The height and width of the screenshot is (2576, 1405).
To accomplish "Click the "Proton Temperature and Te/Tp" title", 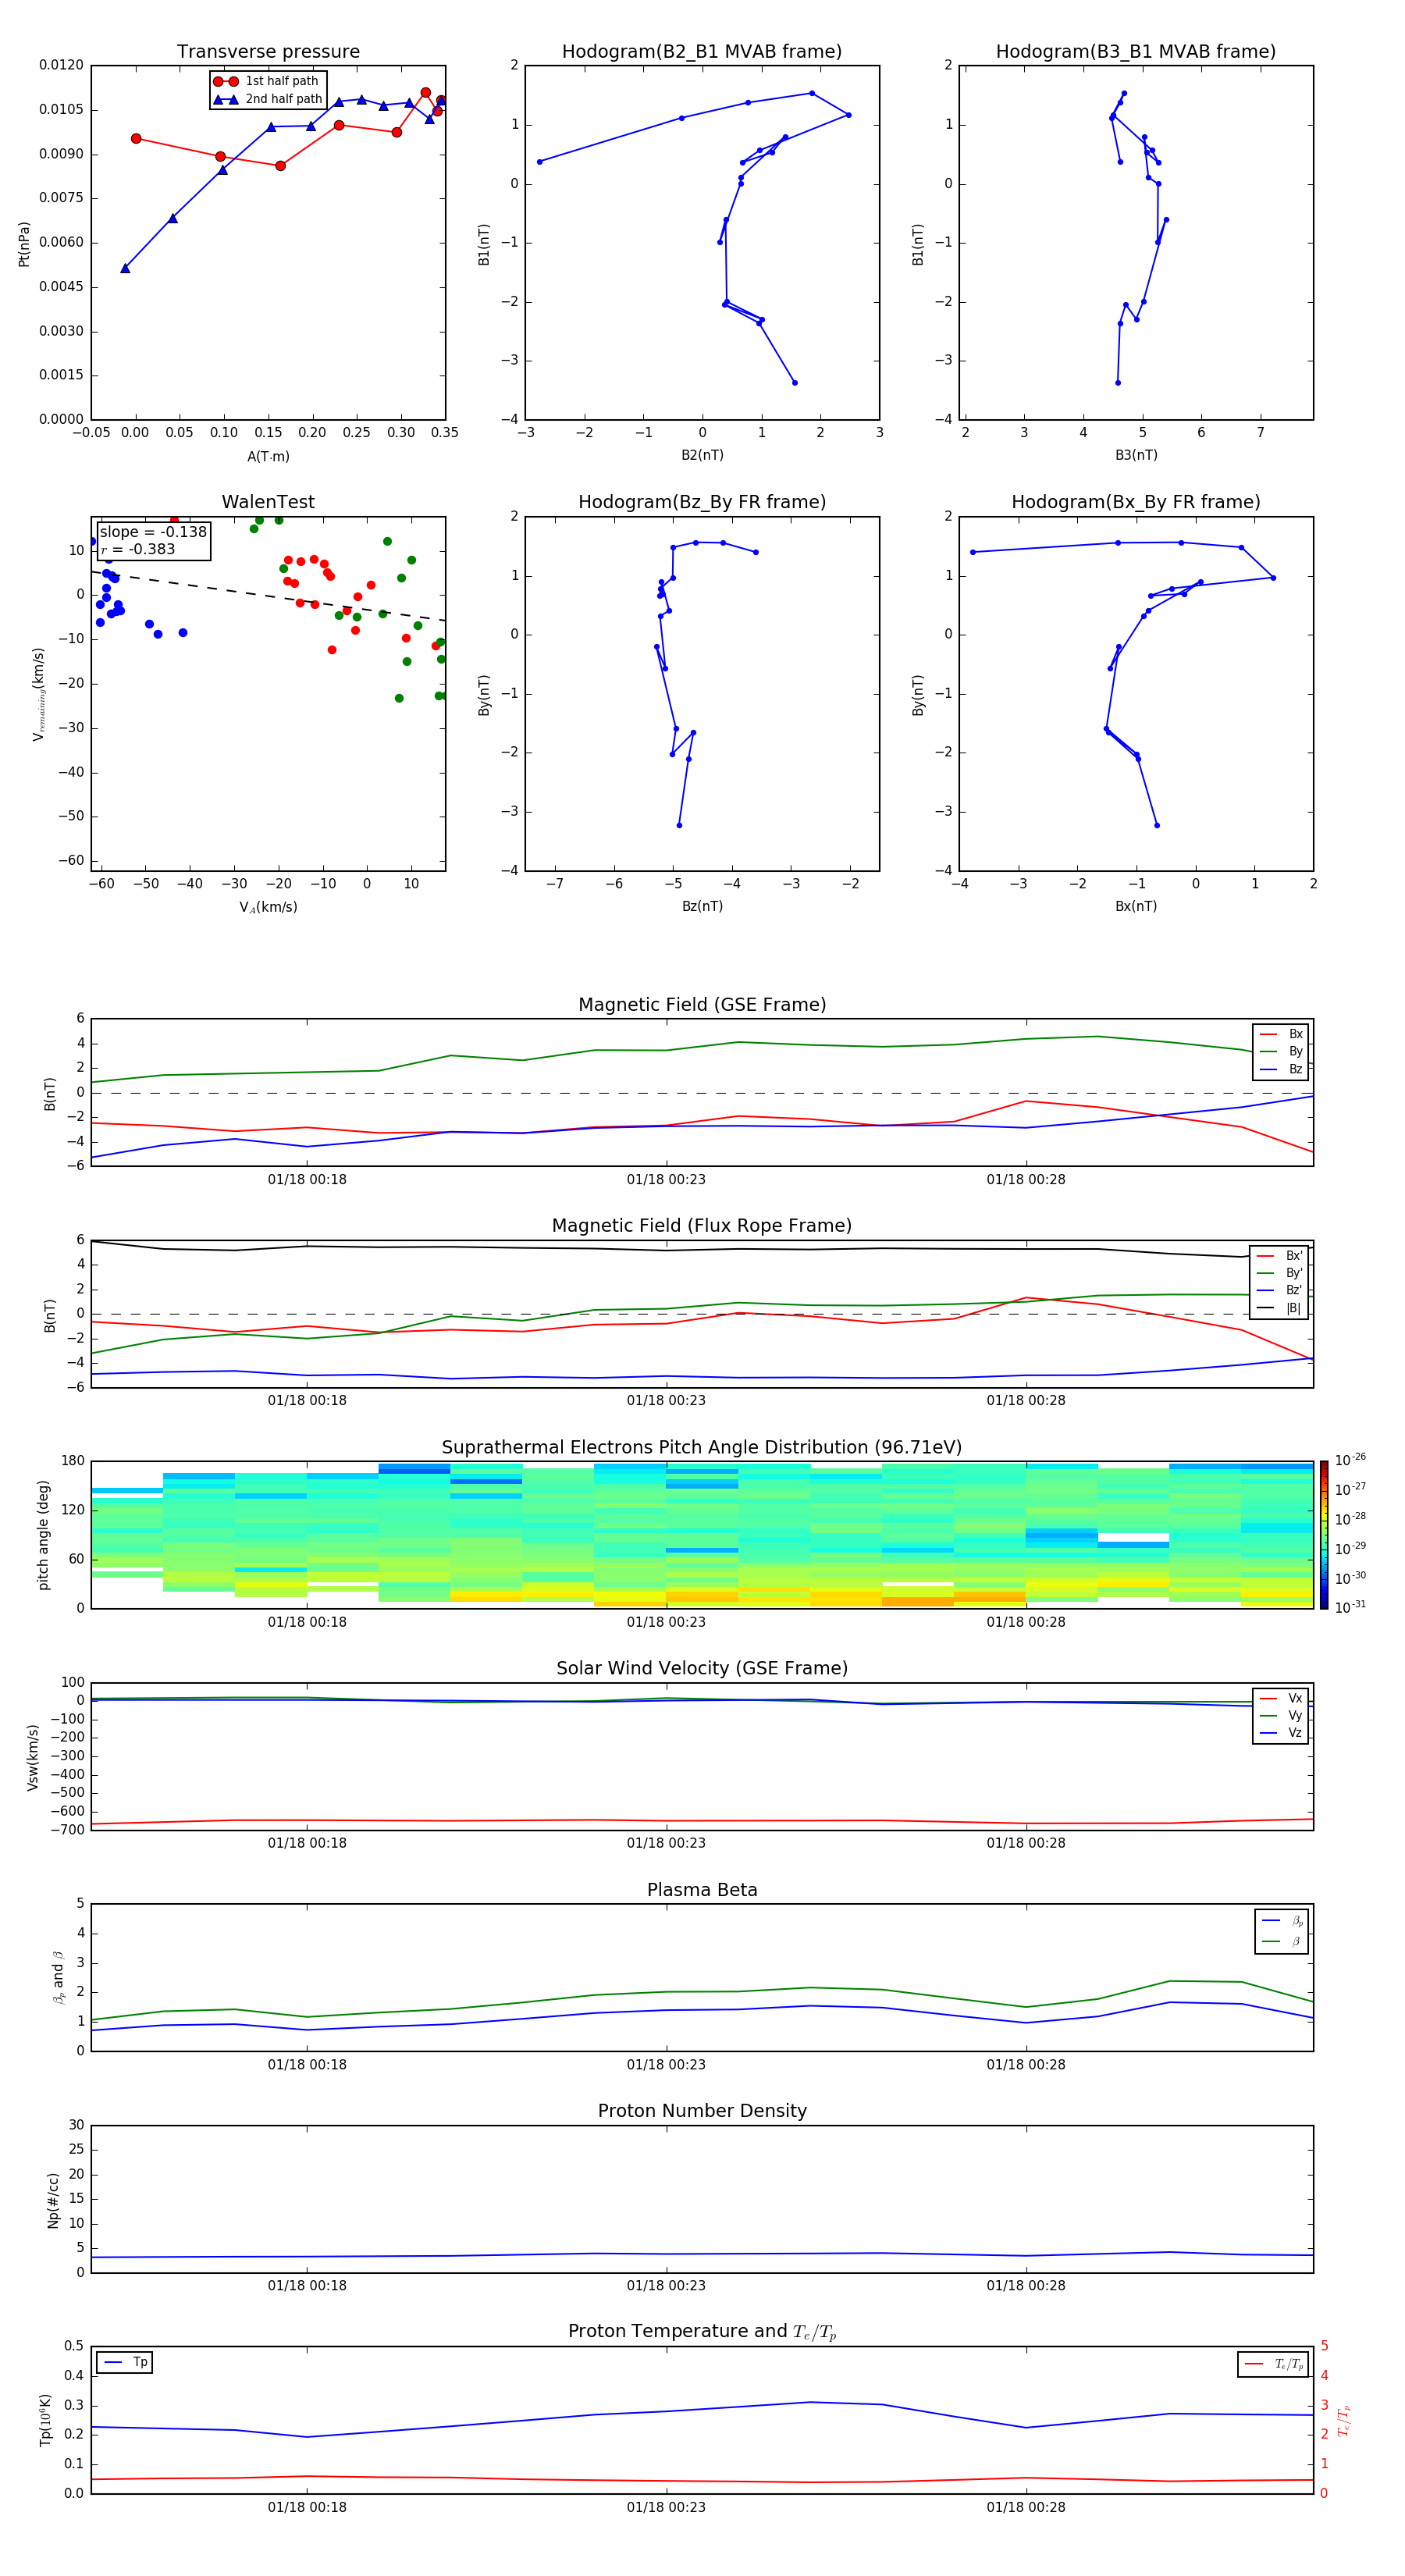I will (702, 2332).
